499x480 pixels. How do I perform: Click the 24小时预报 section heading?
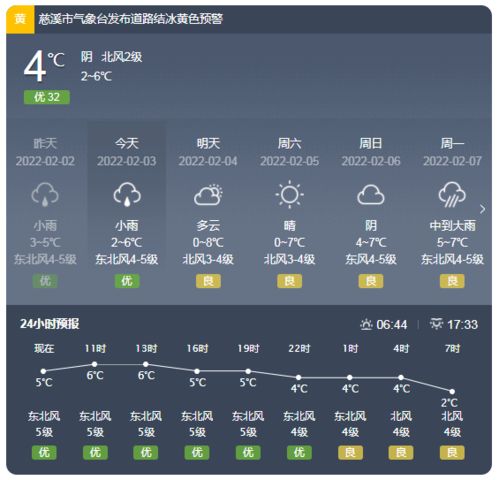(50, 324)
